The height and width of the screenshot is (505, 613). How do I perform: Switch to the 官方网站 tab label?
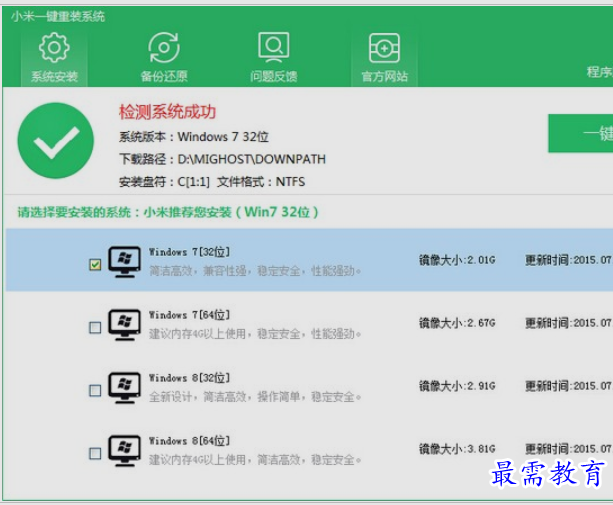click(385, 76)
